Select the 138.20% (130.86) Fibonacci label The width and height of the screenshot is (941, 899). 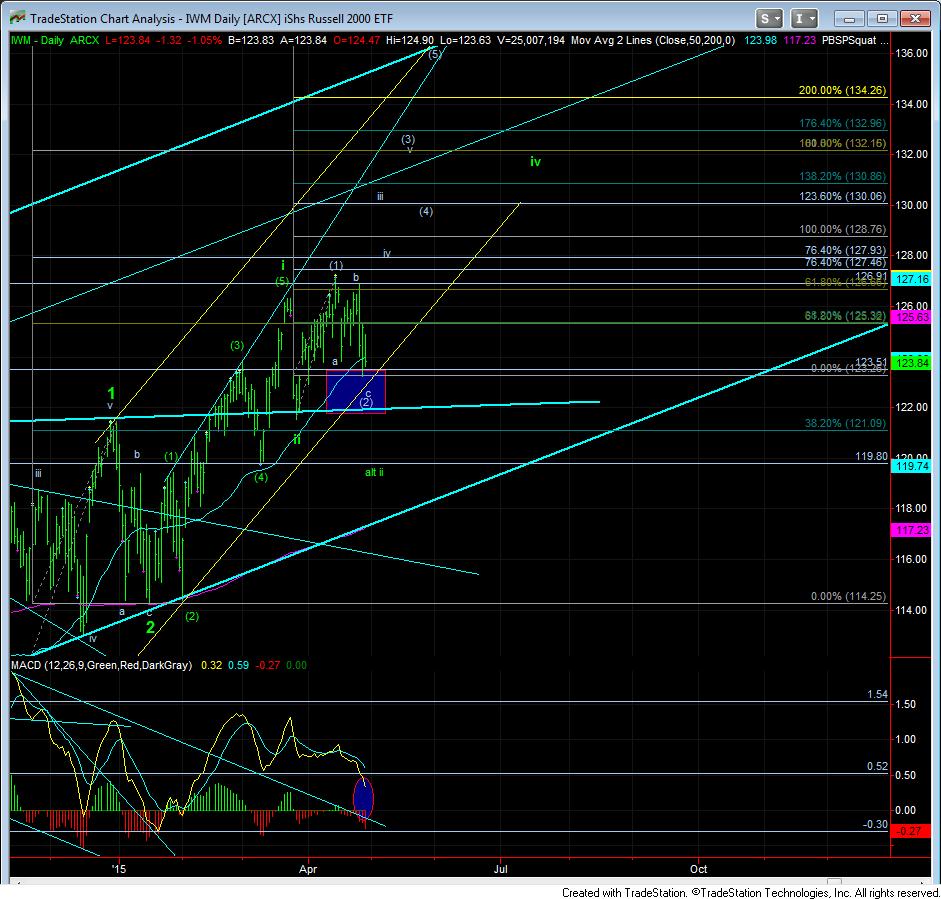click(x=842, y=177)
